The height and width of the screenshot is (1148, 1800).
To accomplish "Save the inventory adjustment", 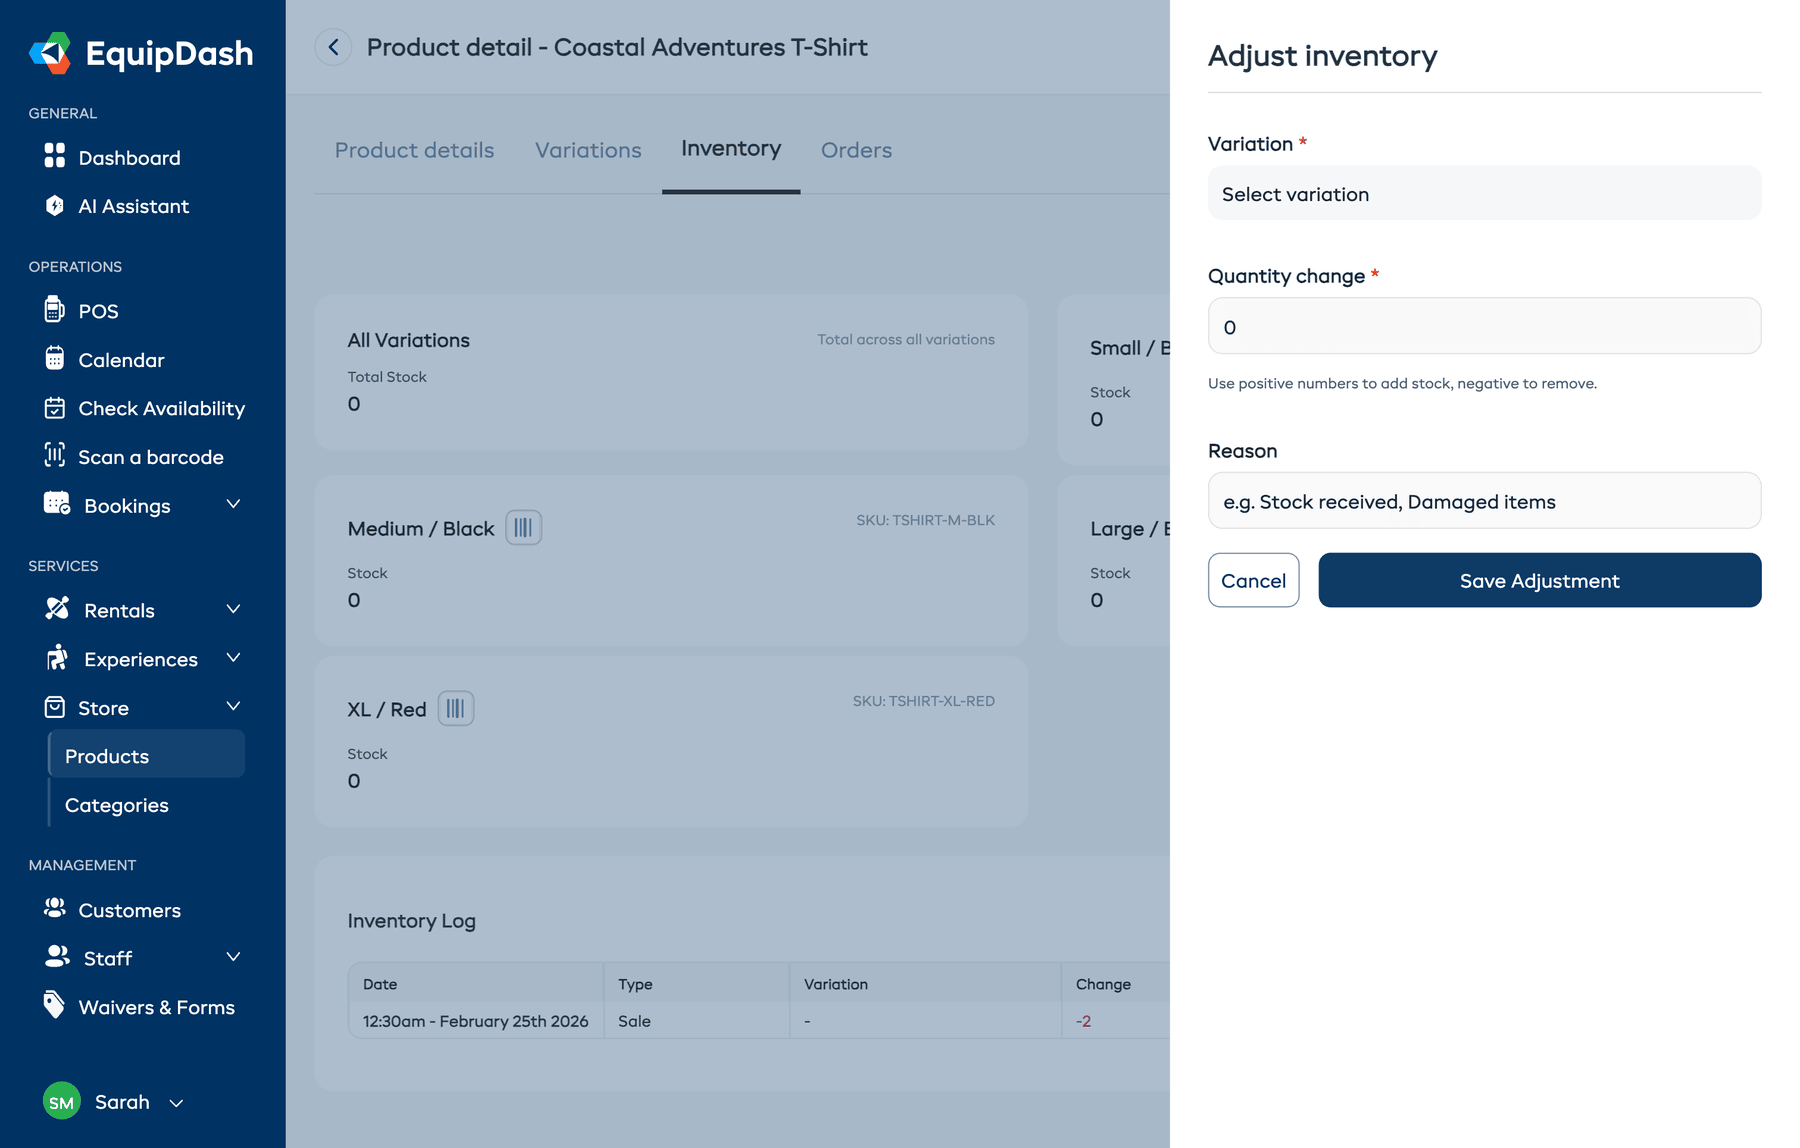I will tap(1538, 580).
